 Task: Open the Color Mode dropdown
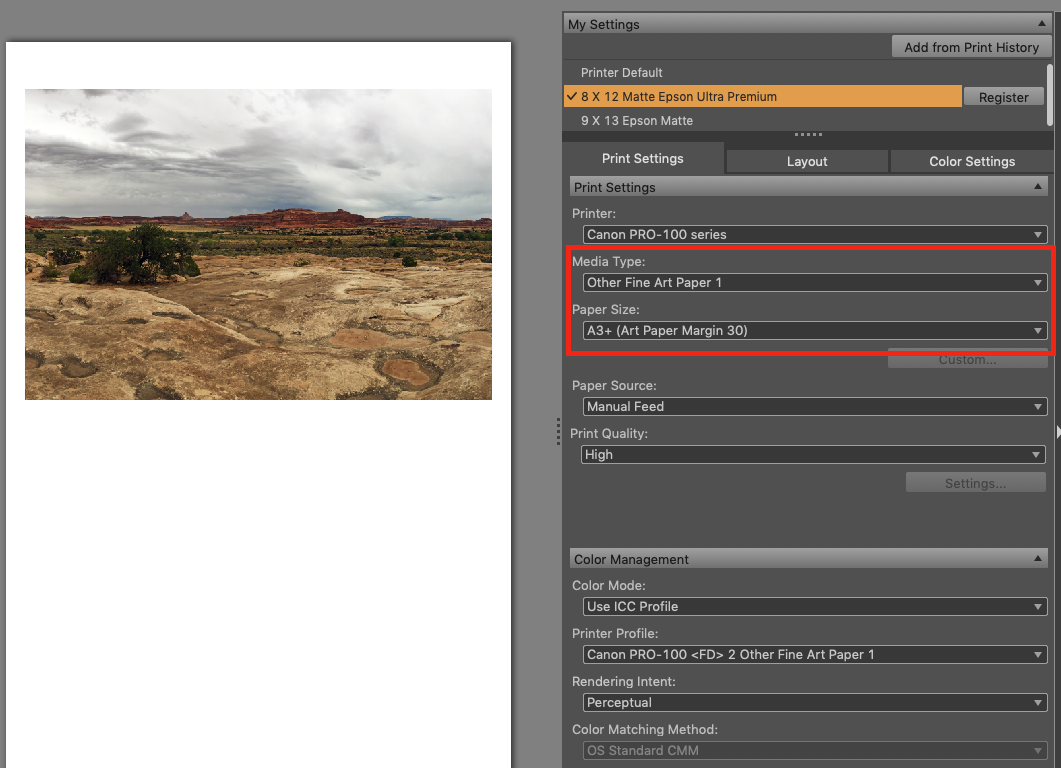tap(814, 607)
